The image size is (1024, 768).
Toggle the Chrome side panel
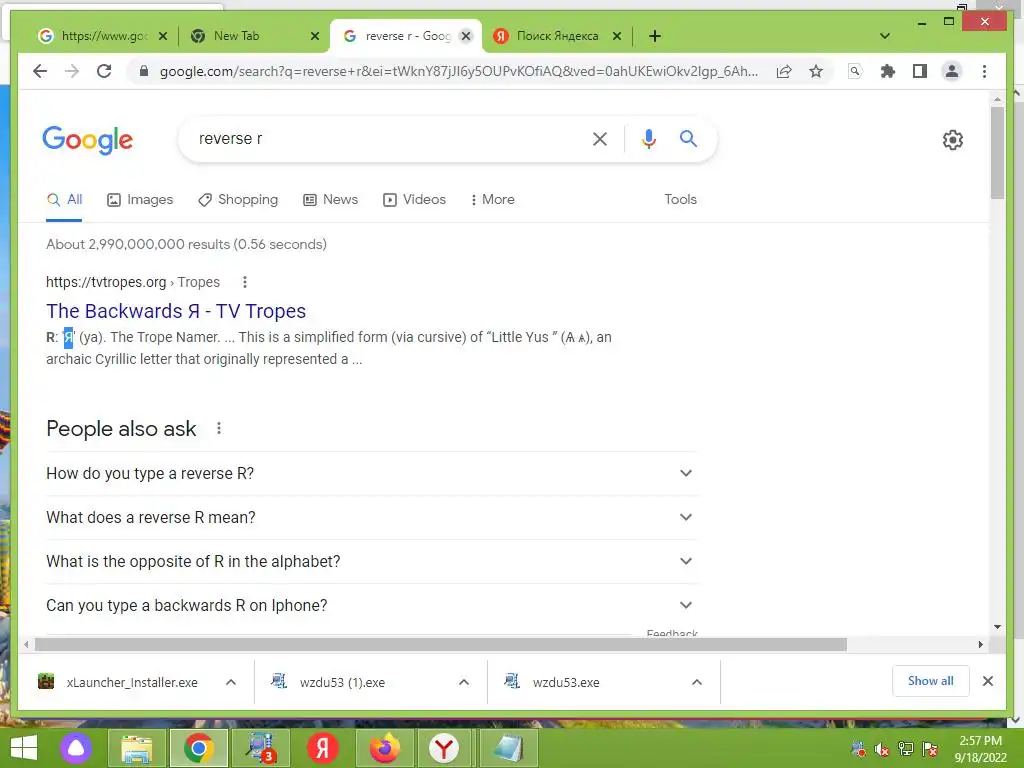(920, 71)
